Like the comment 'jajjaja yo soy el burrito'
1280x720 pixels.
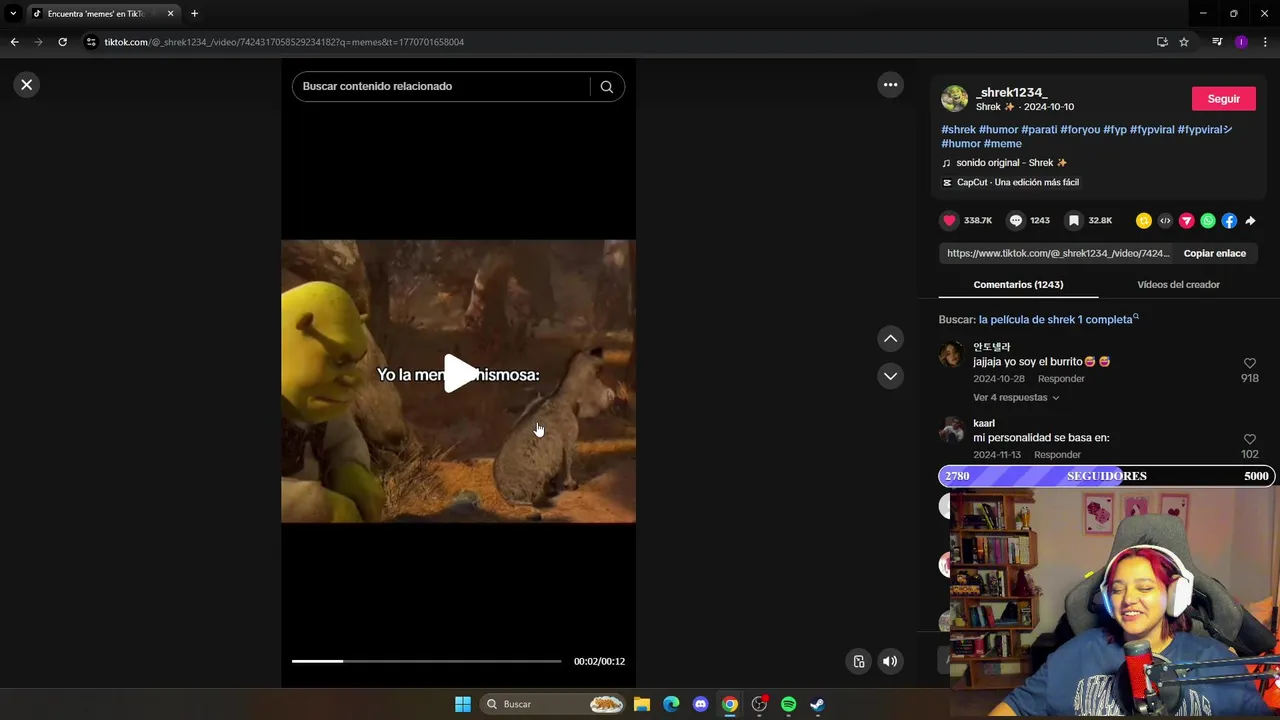click(x=1249, y=364)
